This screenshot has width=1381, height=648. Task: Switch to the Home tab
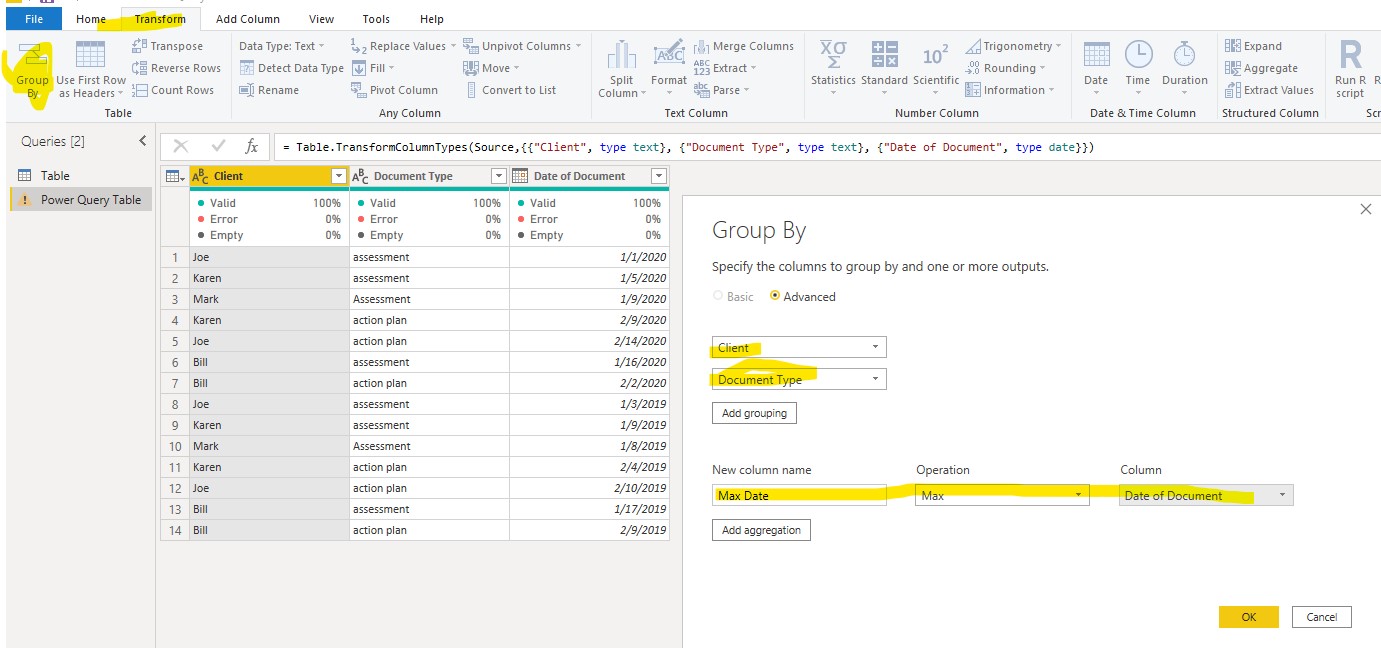[91, 19]
